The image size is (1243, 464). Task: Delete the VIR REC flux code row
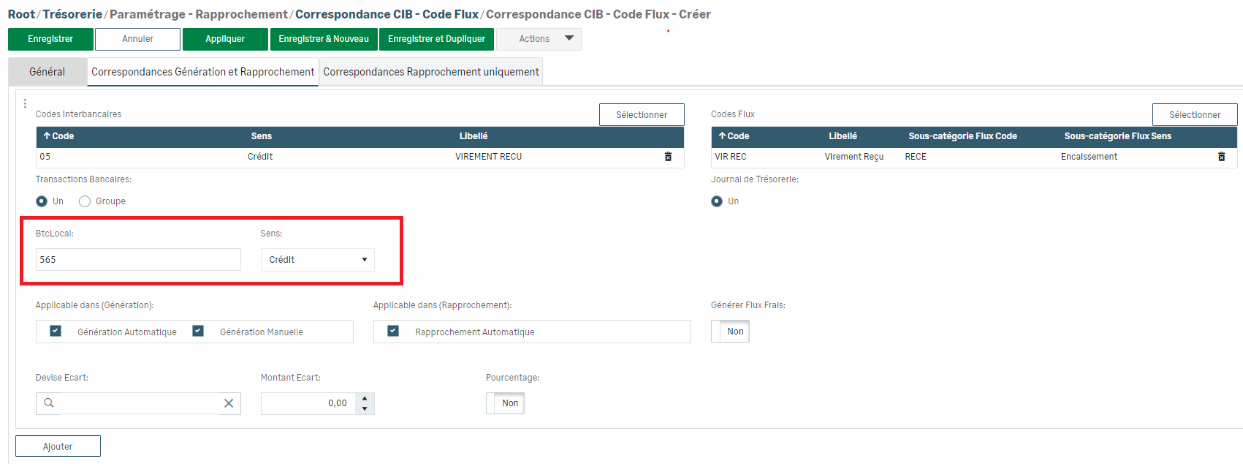[1221, 157]
